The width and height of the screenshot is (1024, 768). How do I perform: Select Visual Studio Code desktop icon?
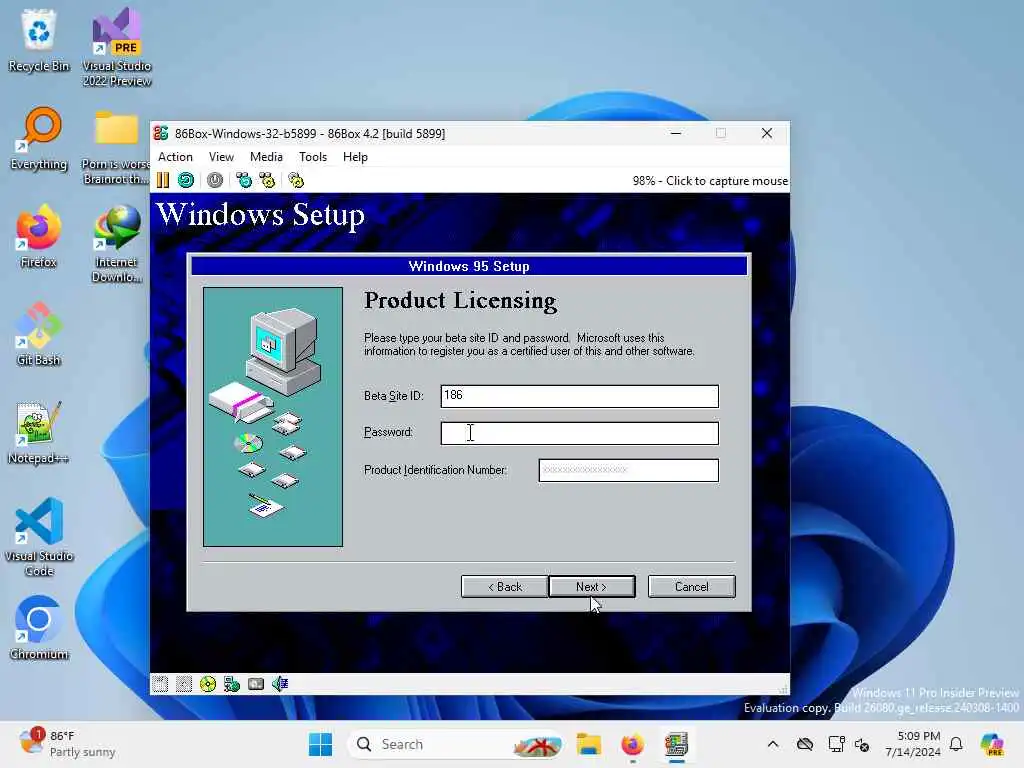pos(39,537)
